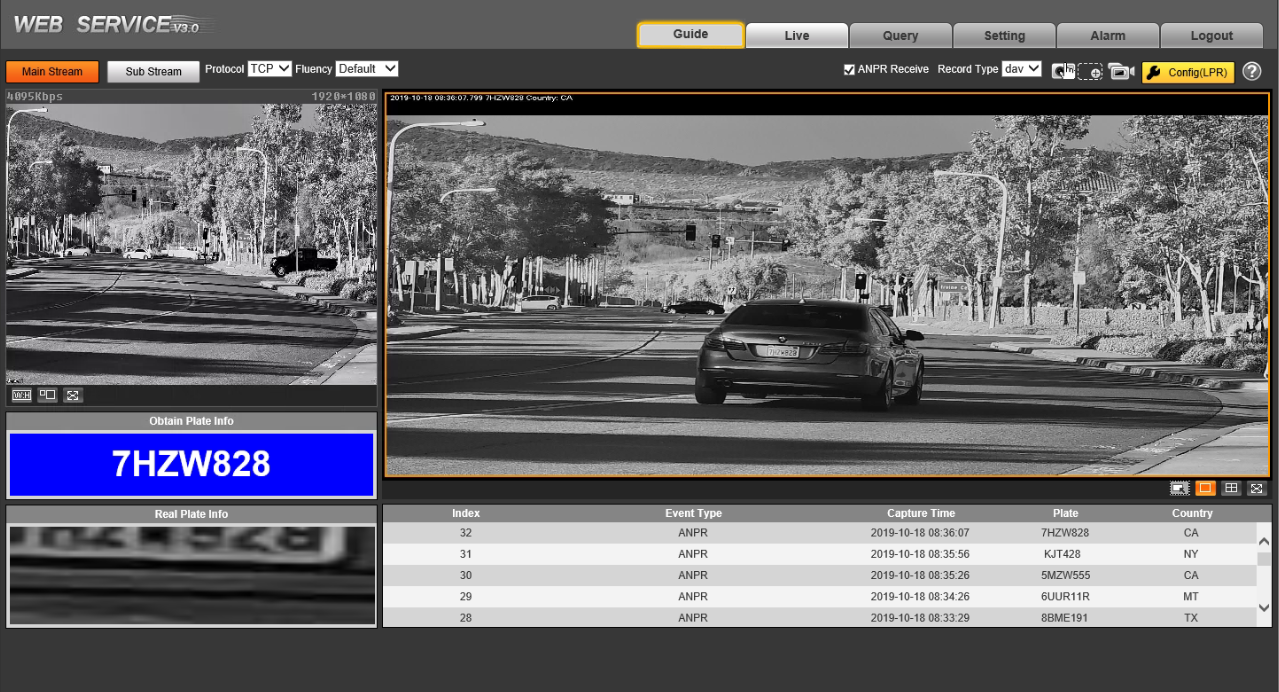Expand the Fluency Default dropdown

pos(367,69)
